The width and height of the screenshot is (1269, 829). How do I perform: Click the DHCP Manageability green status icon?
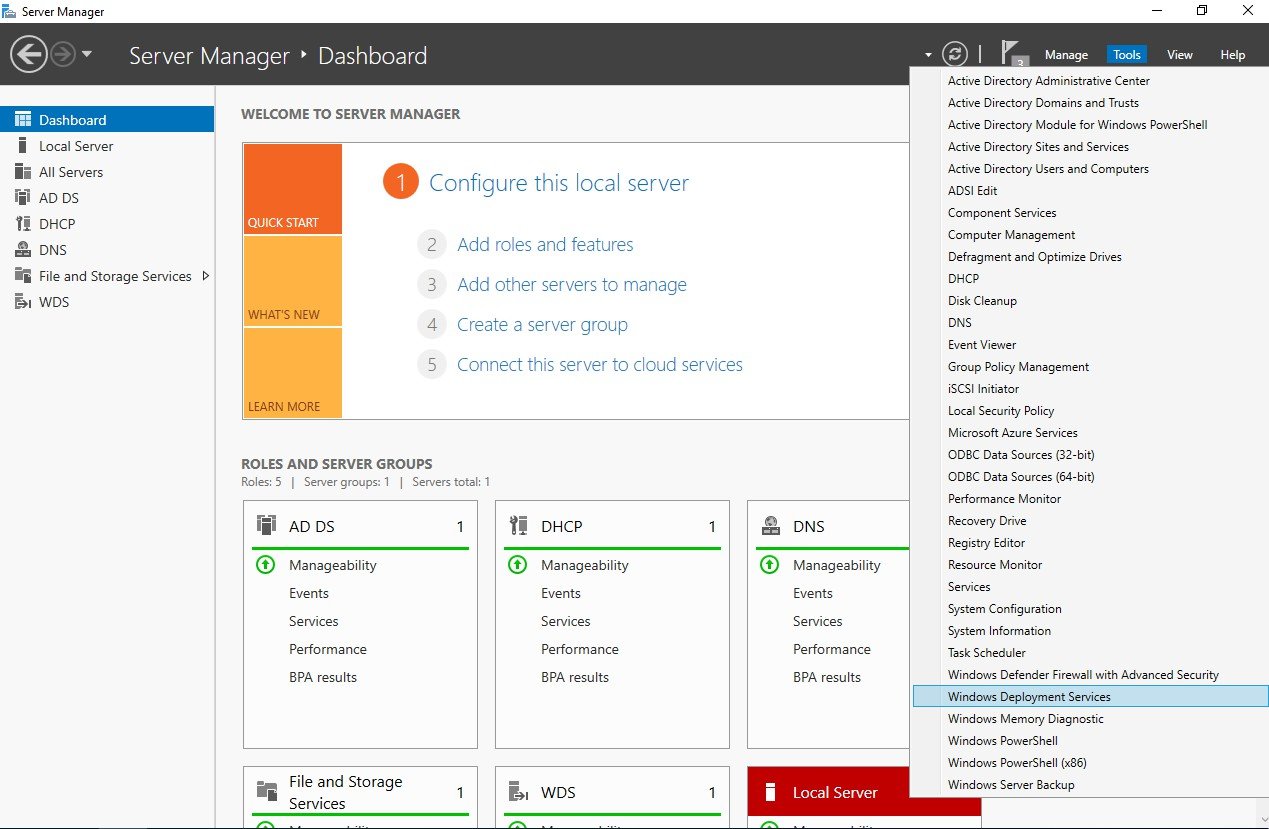point(517,565)
